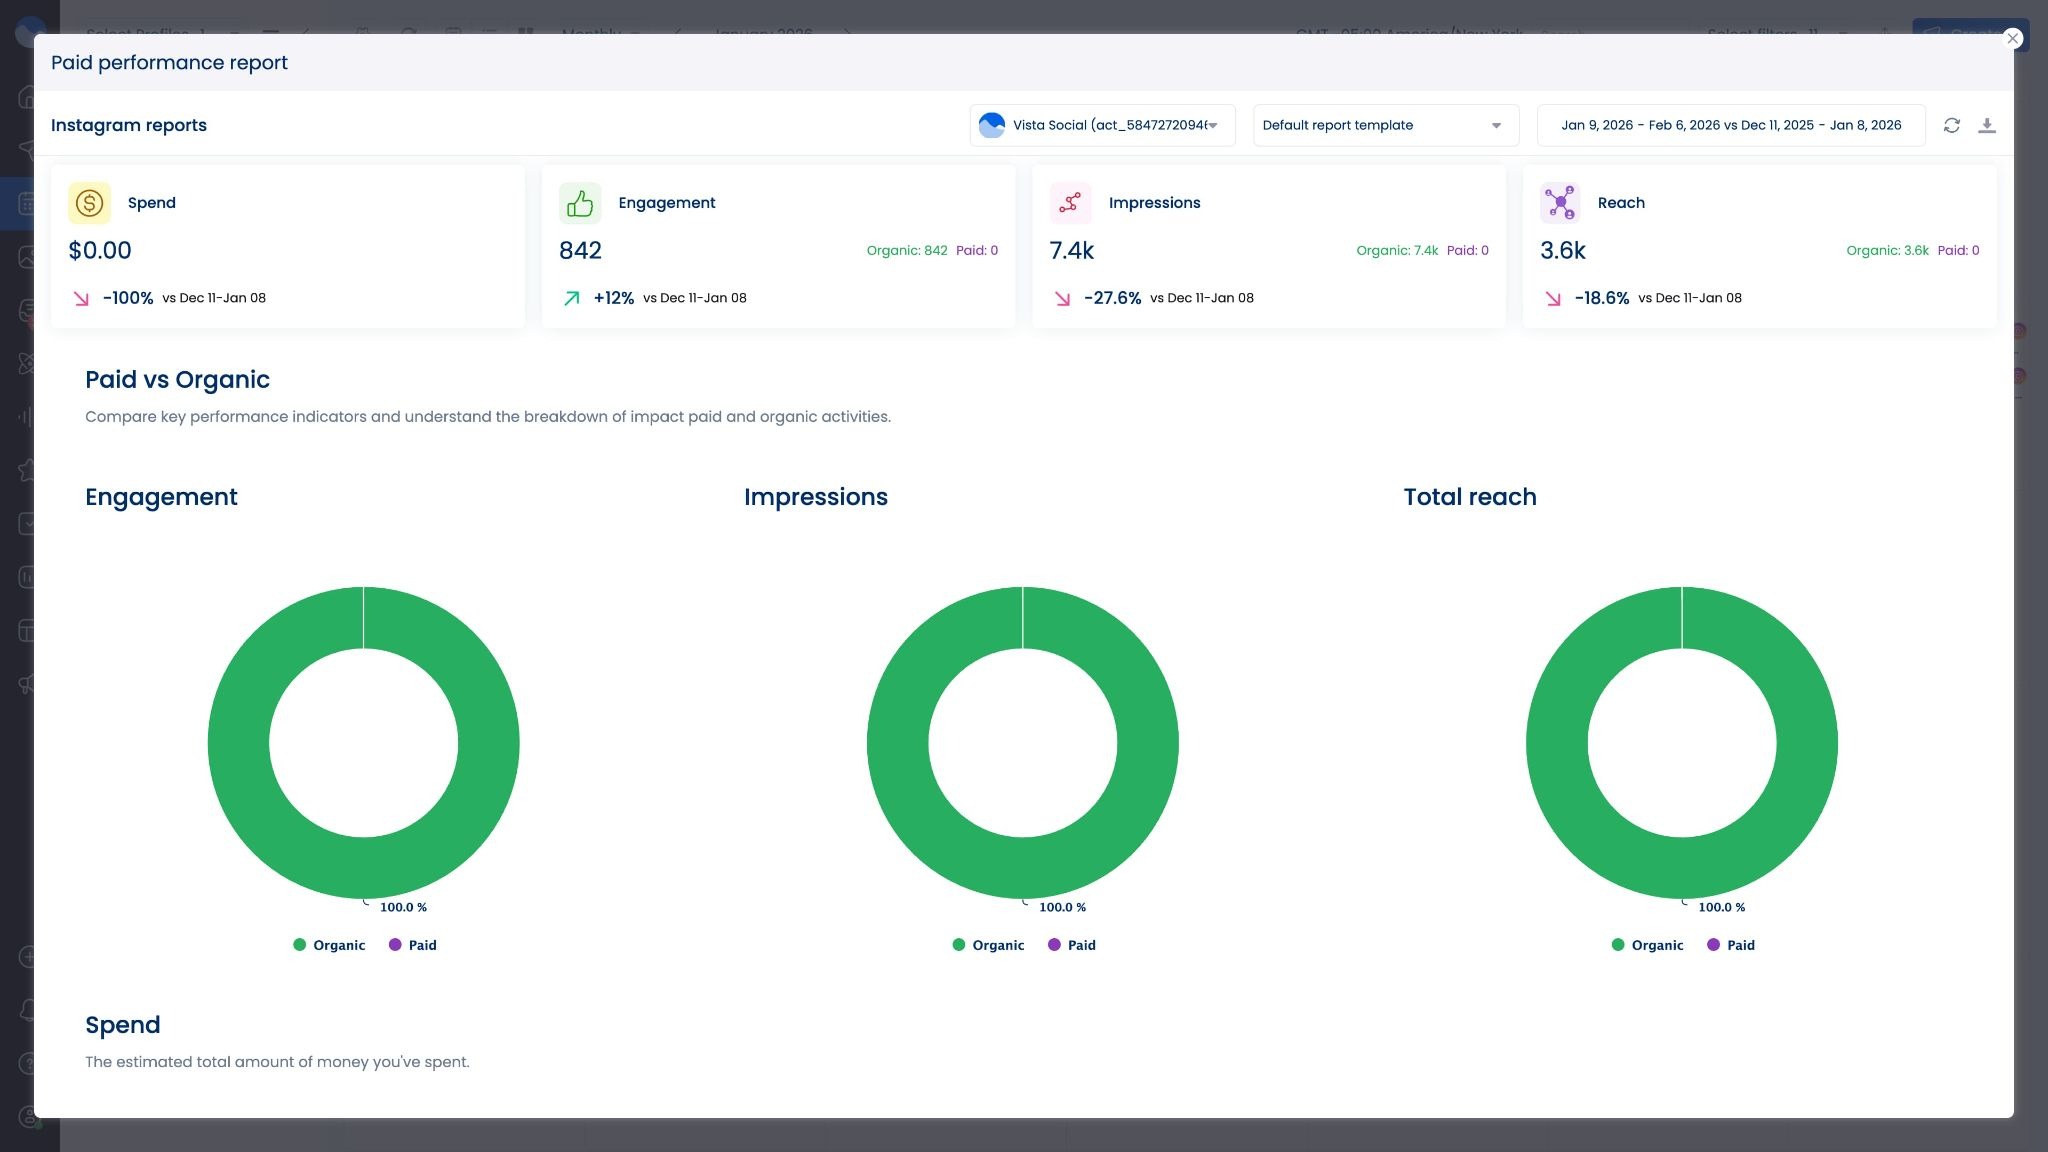Toggle Organic legend in Total reach chart
2048x1152 pixels.
(1647, 945)
